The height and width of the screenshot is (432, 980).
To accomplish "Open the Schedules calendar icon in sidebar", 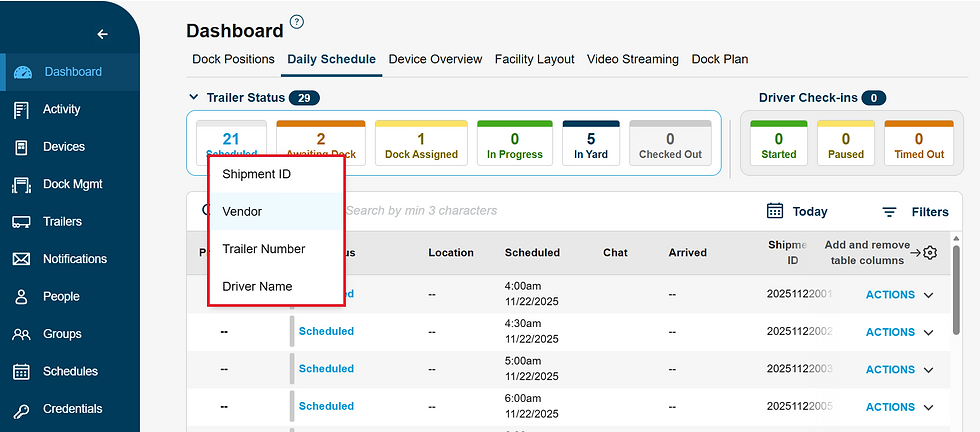I will point(21,371).
